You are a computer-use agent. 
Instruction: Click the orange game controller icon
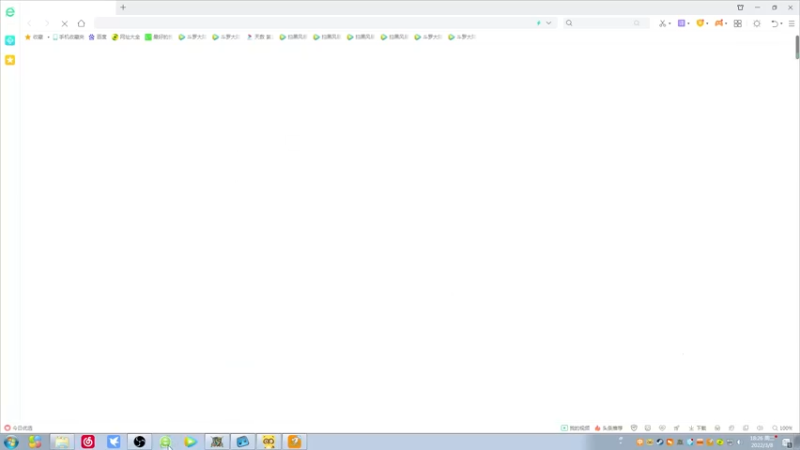click(x=719, y=23)
